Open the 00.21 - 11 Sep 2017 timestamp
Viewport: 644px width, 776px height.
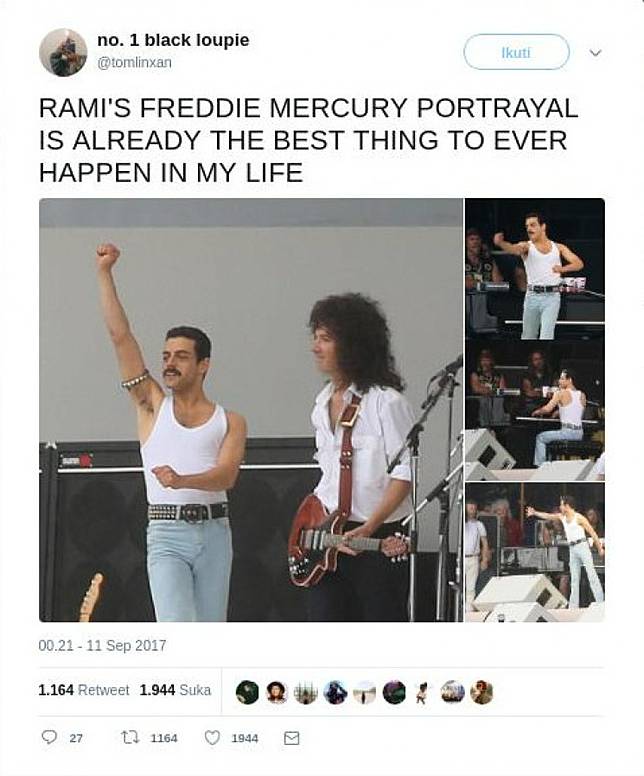click(x=102, y=646)
